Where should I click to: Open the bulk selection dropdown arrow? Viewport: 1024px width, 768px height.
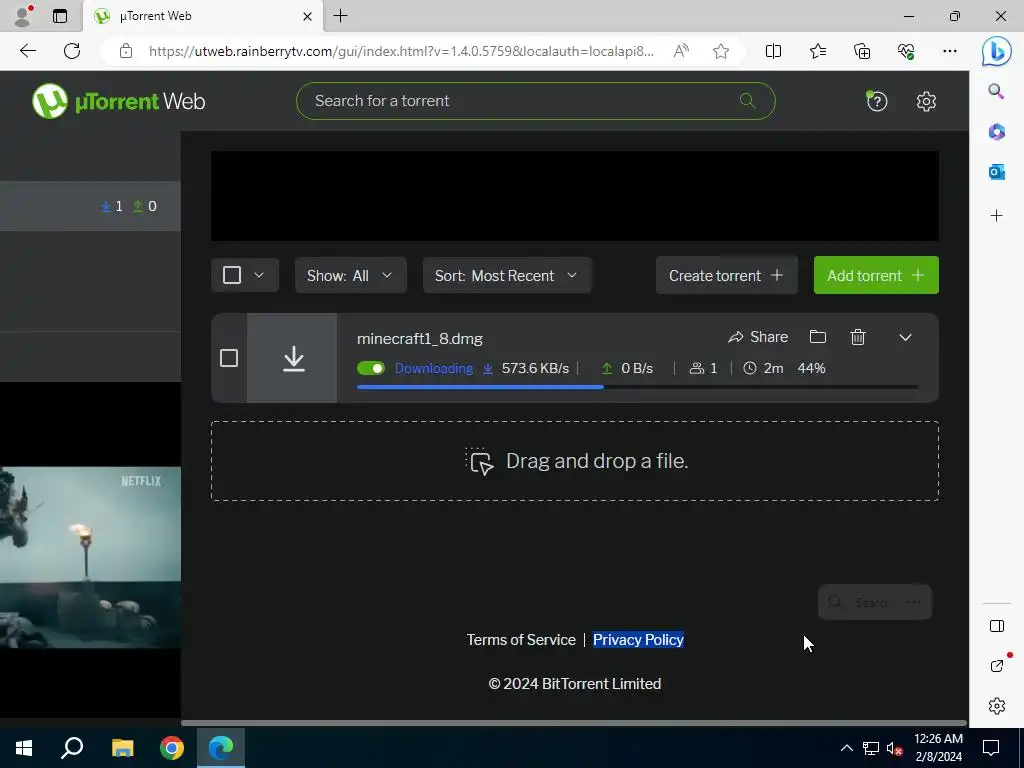point(259,275)
